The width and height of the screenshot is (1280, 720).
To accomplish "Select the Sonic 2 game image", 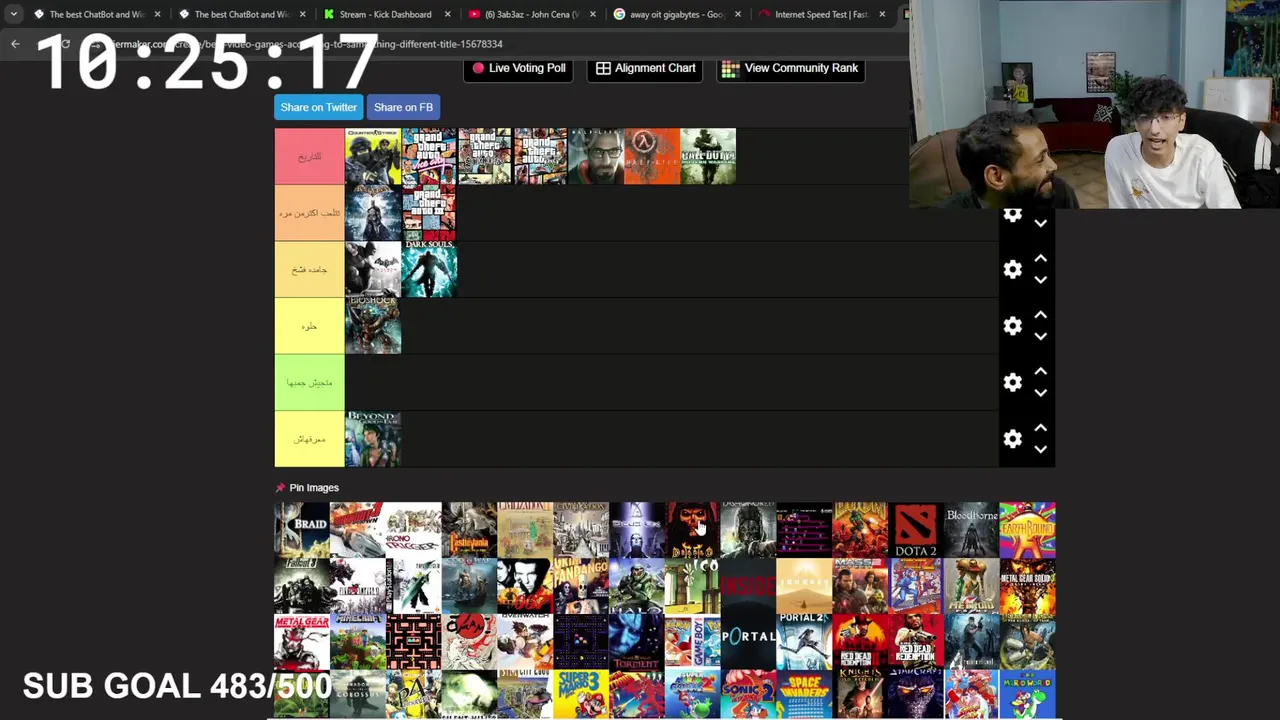I will 748,694.
